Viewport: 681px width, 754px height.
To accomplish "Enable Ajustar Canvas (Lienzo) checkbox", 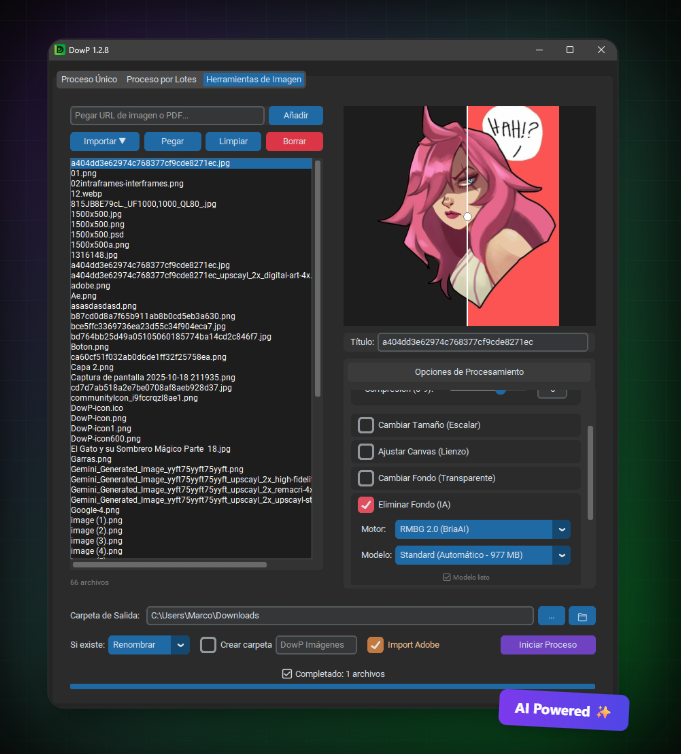I will pos(366,452).
